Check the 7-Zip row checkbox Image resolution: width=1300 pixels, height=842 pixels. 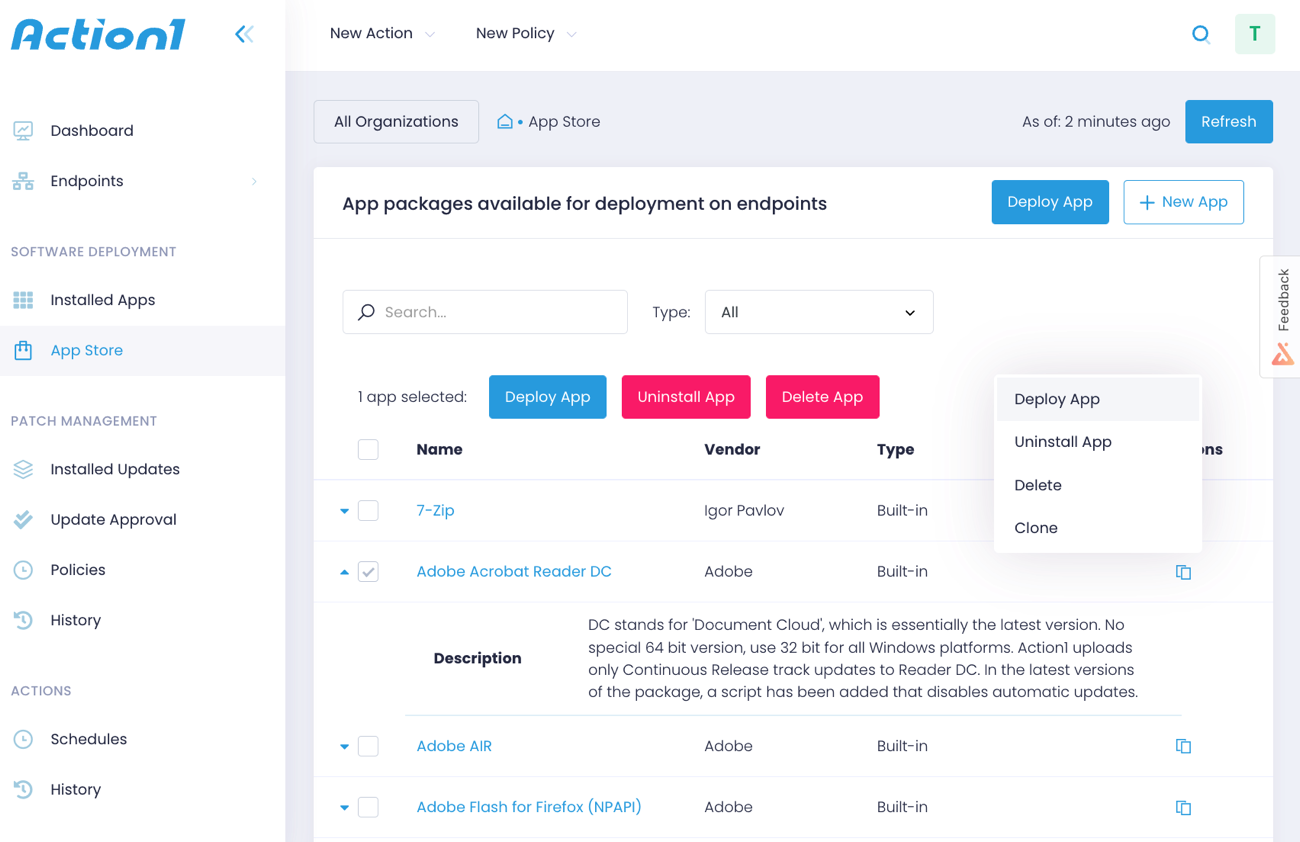pos(368,510)
